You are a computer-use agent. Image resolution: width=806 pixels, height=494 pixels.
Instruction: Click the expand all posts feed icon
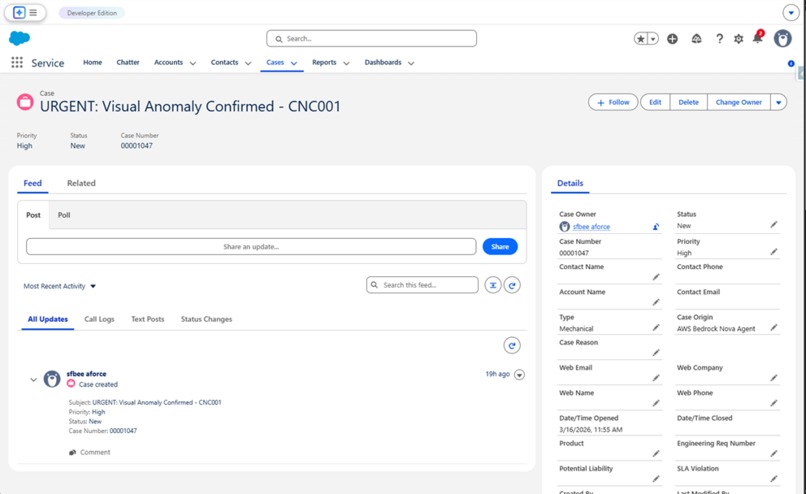click(492, 285)
